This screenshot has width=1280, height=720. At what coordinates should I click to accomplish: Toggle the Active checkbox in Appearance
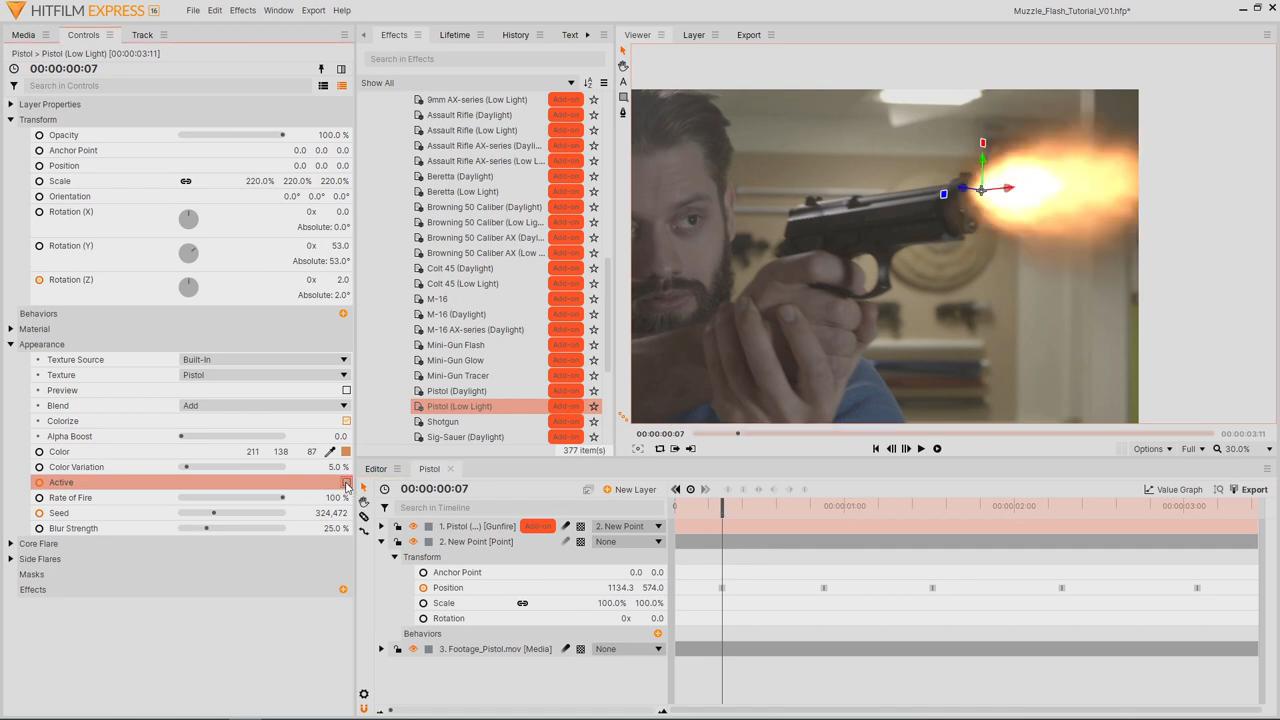[346, 483]
